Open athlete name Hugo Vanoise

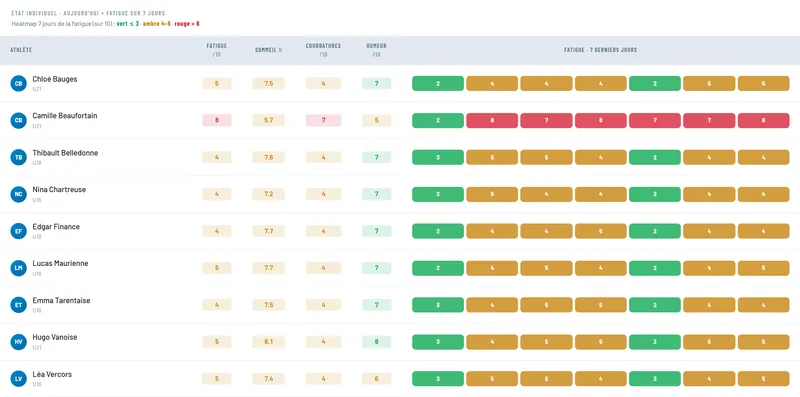click(55, 337)
